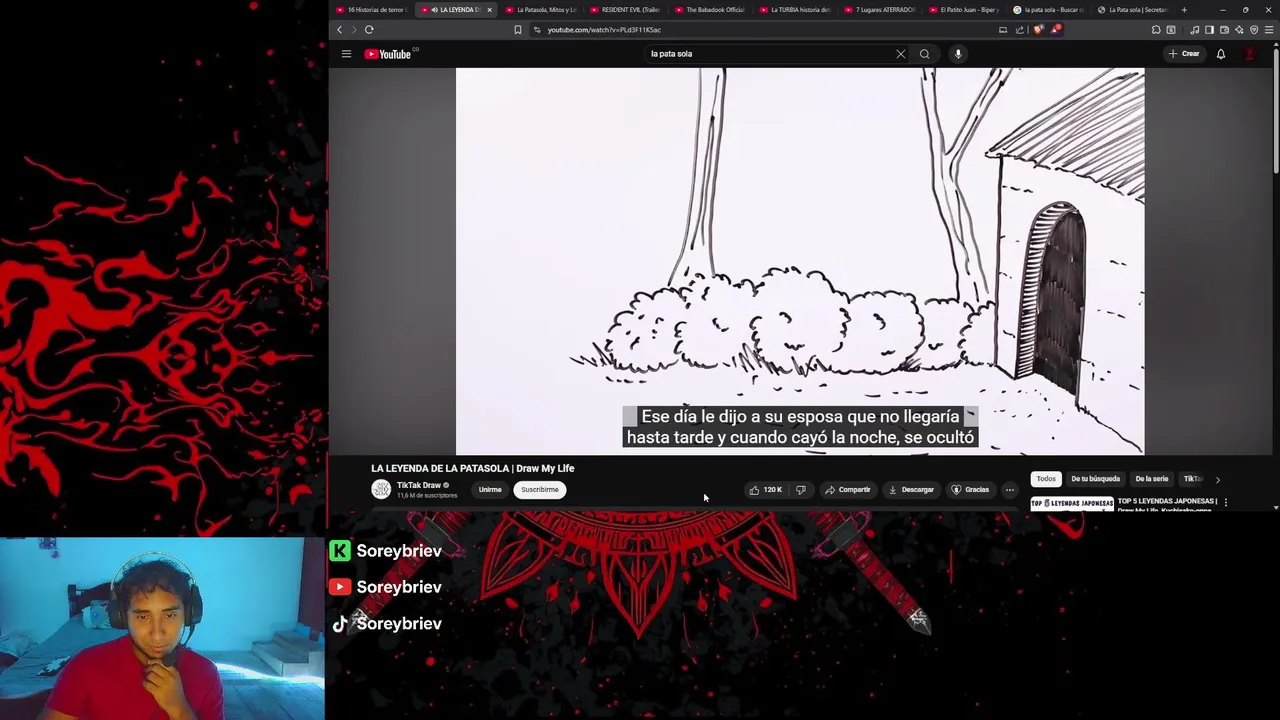This screenshot has height=720, width=1280.
Task: Click the Suscribirme button
Action: click(x=539, y=490)
